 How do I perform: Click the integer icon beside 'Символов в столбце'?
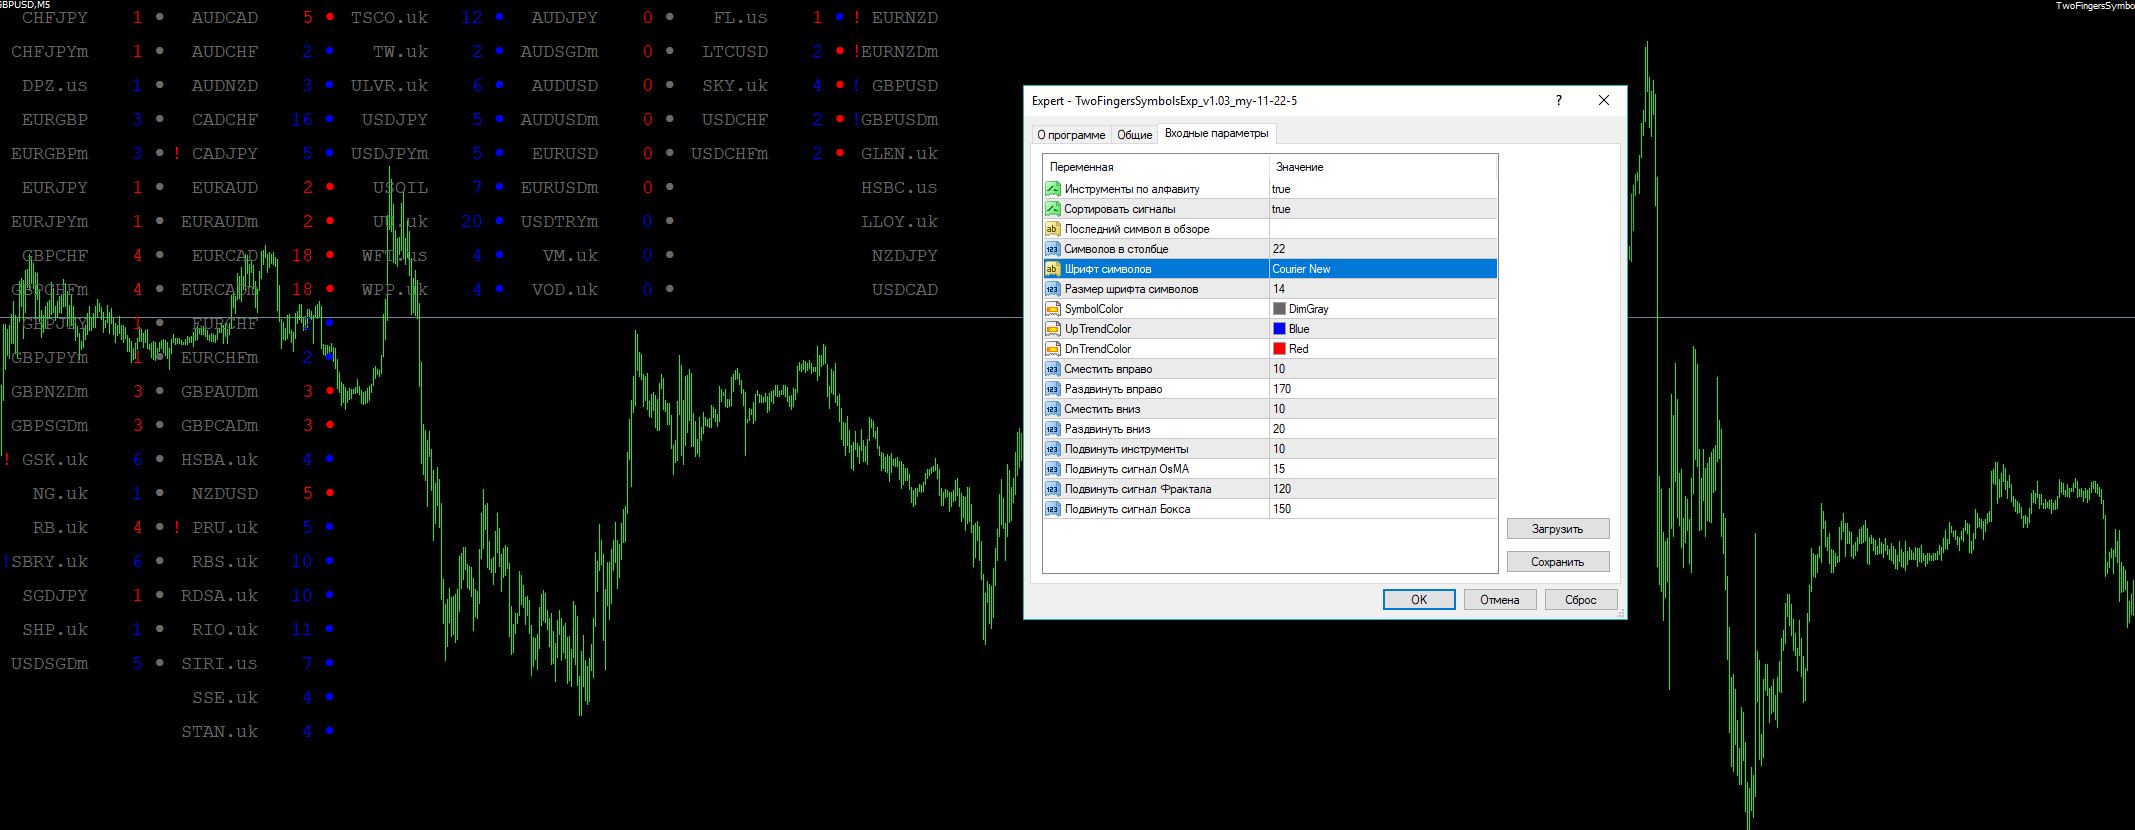pos(1052,249)
